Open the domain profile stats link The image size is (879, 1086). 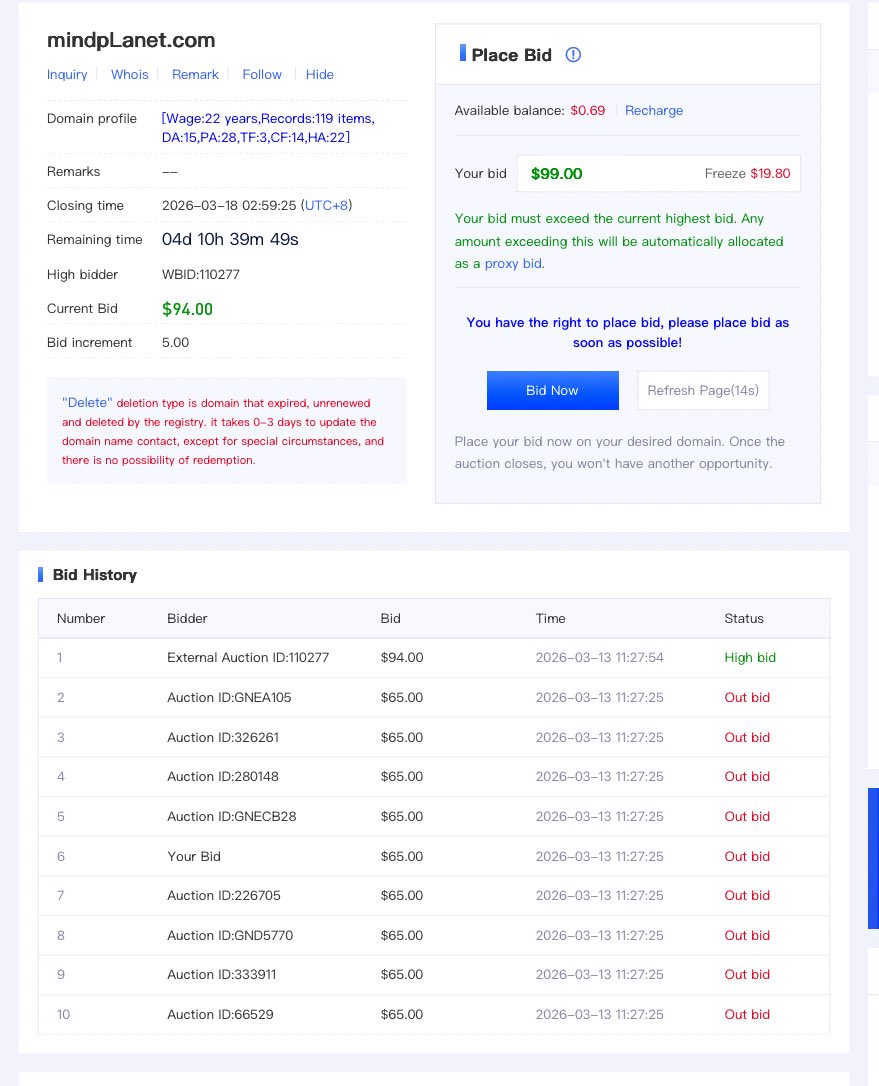pos(268,128)
